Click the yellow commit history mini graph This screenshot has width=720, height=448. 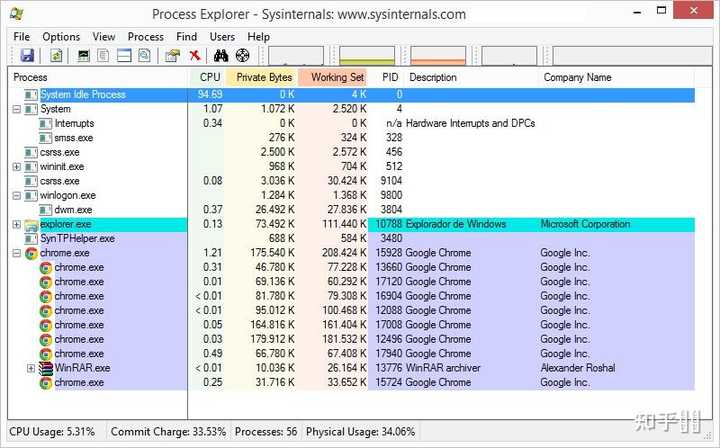tap(367, 56)
